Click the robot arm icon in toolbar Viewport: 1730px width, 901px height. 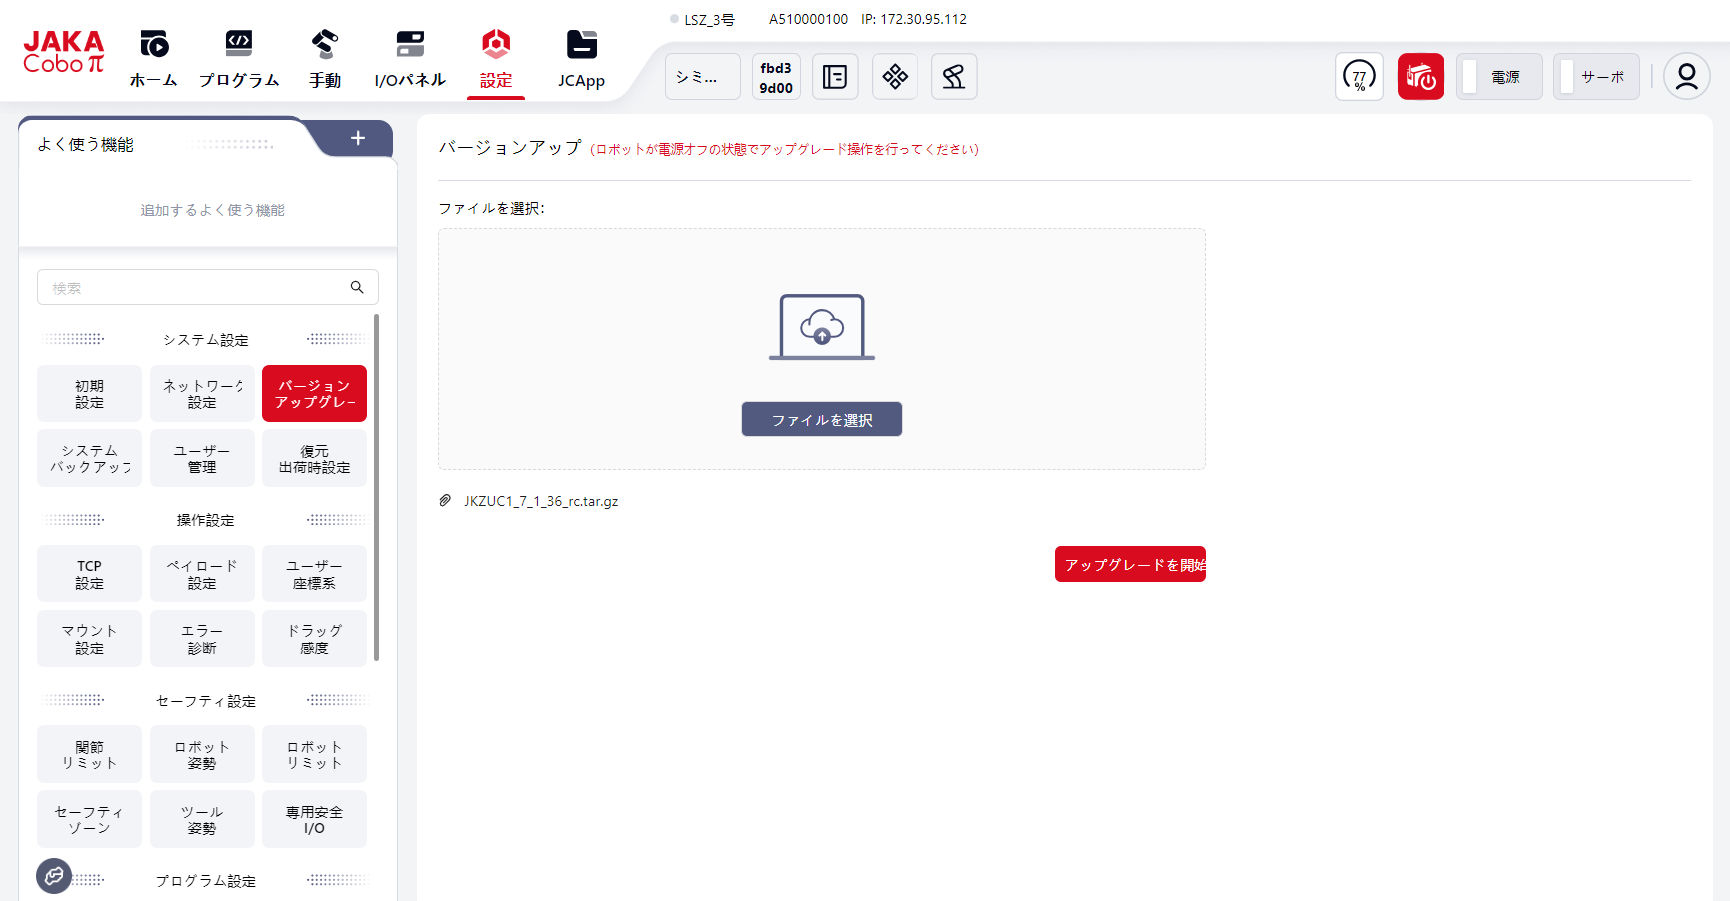[953, 77]
